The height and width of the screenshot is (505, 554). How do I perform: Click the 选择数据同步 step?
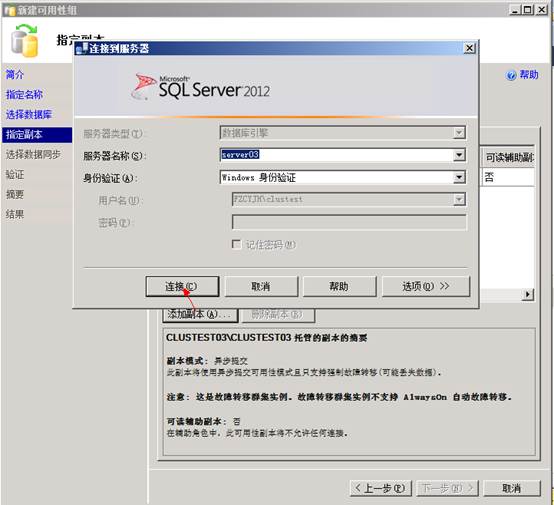(33, 154)
